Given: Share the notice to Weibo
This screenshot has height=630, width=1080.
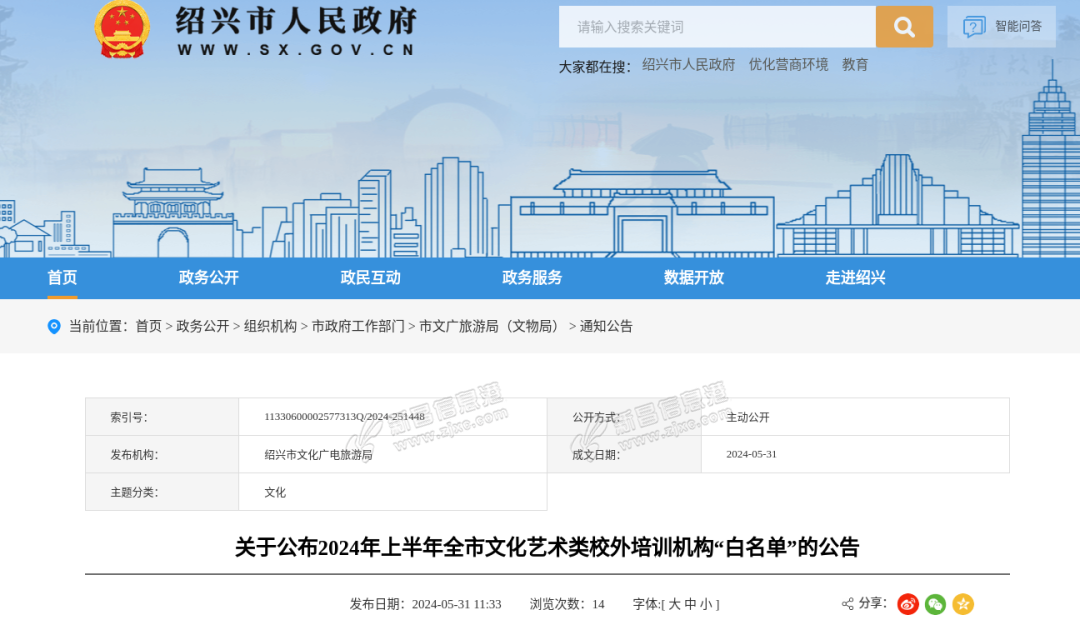Looking at the screenshot, I should click(x=908, y=604).
